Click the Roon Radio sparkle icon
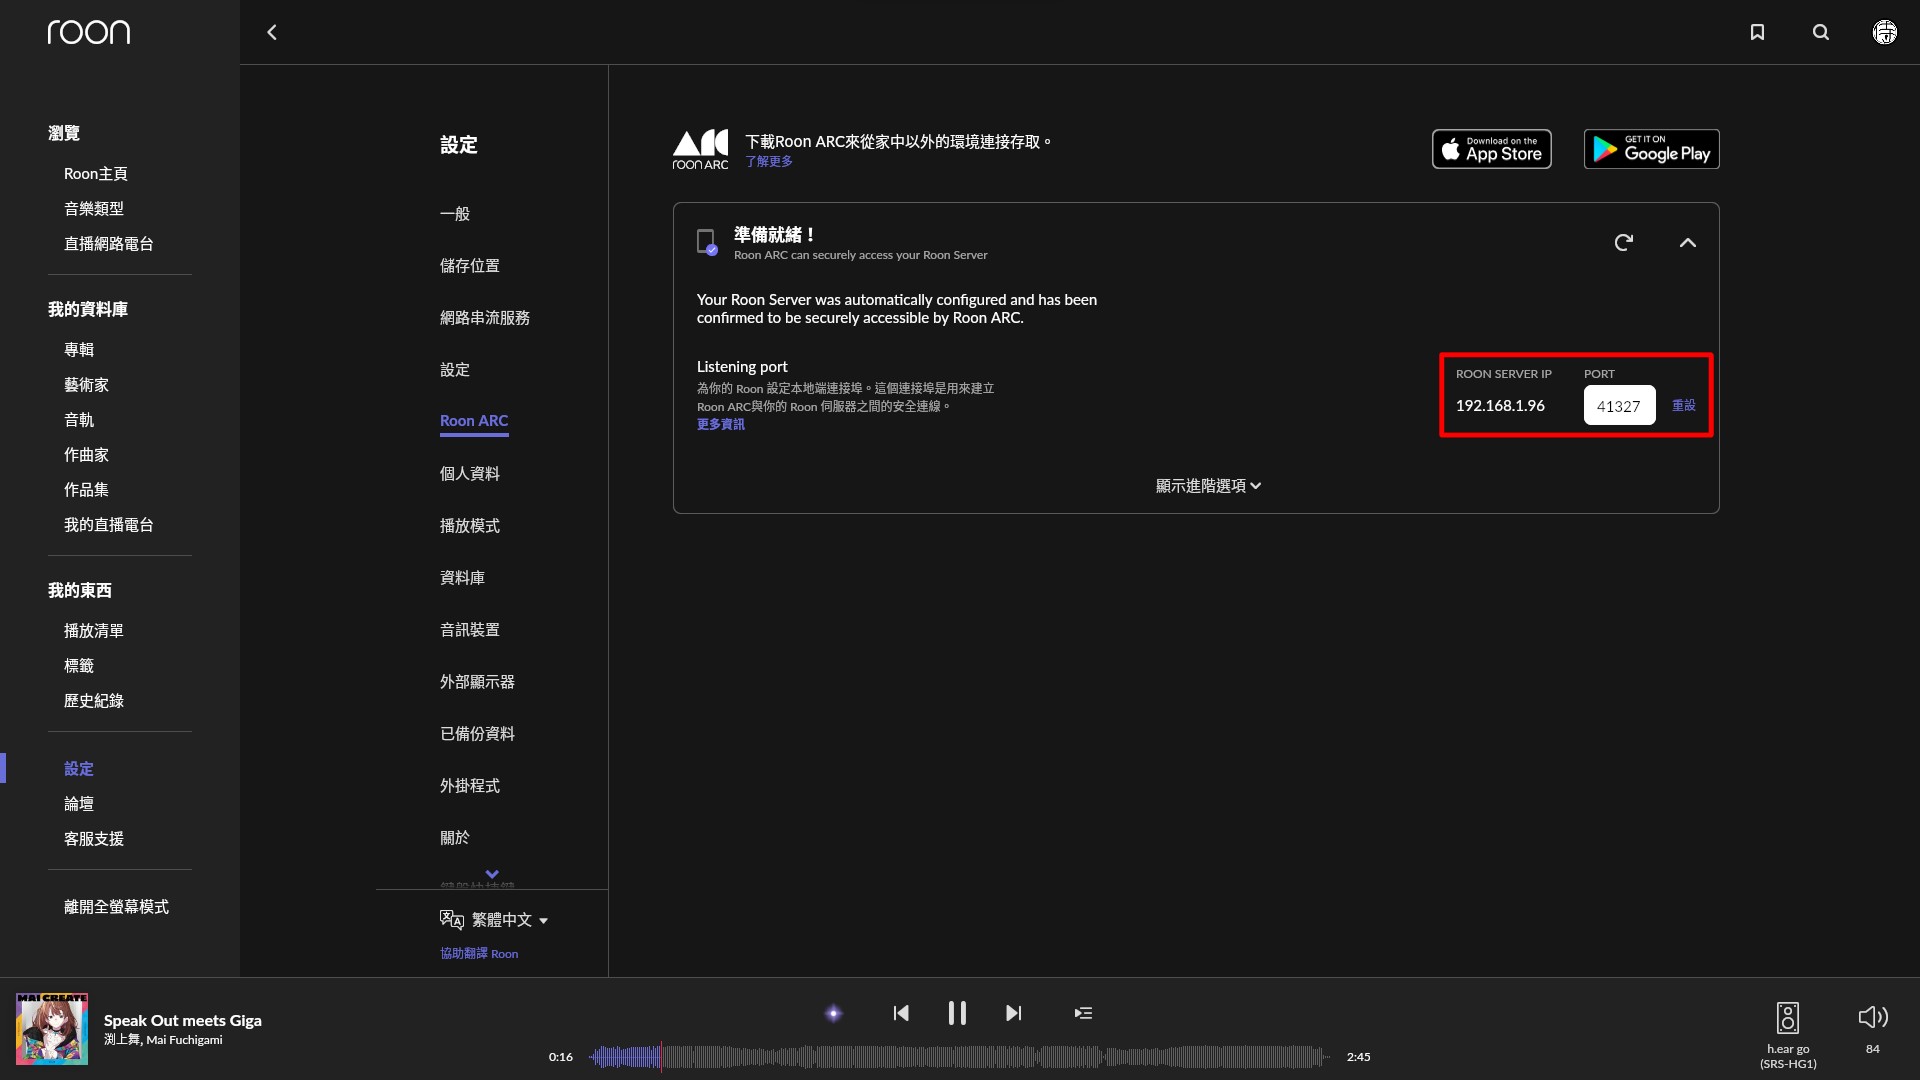The height and width of the screenshot is (1080, 1920). click(833, 1013)
